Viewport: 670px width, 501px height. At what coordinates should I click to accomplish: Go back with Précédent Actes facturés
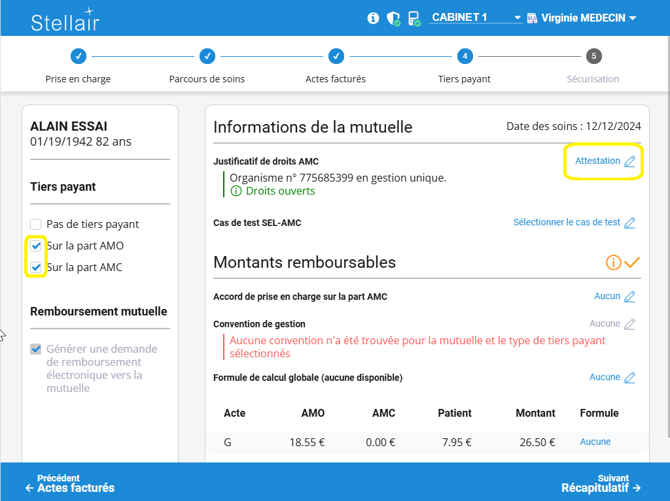coord(70,483)
